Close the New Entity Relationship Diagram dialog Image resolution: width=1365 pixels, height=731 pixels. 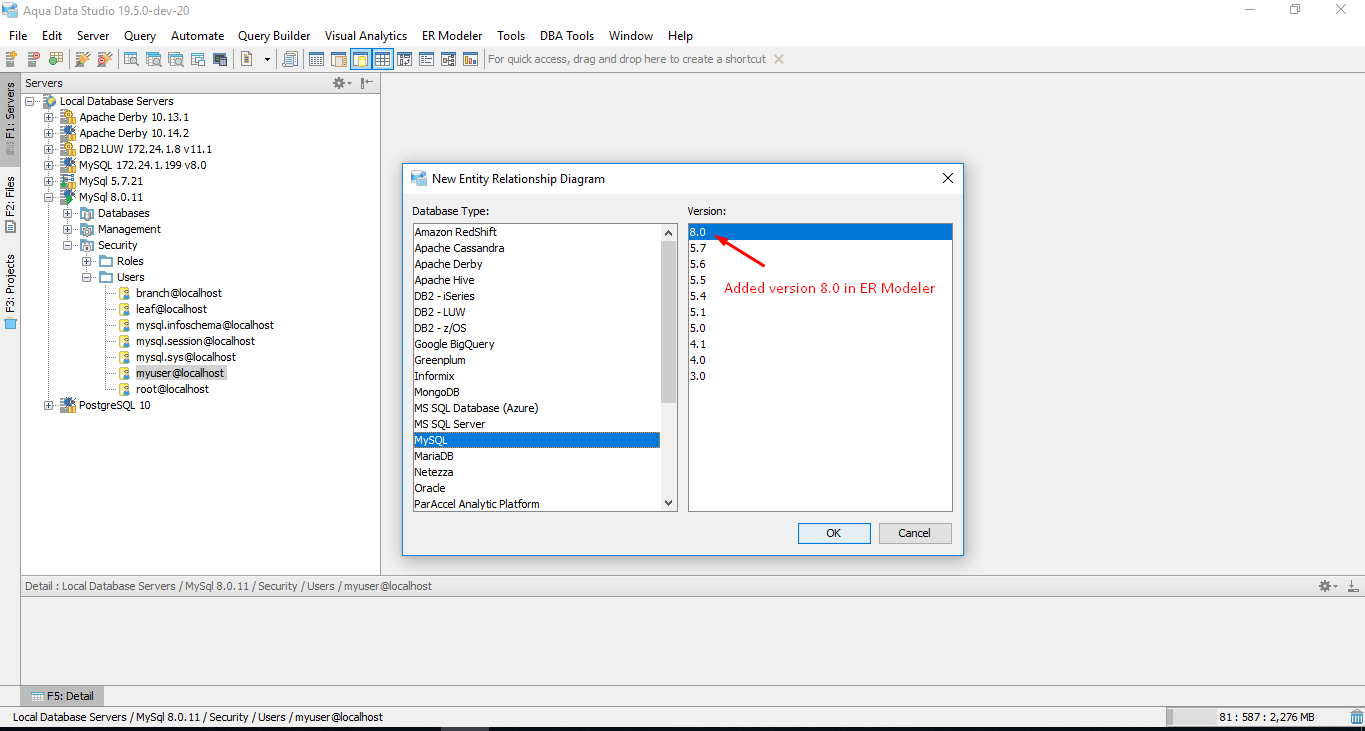pyautogui.click(x=947, y=178)
